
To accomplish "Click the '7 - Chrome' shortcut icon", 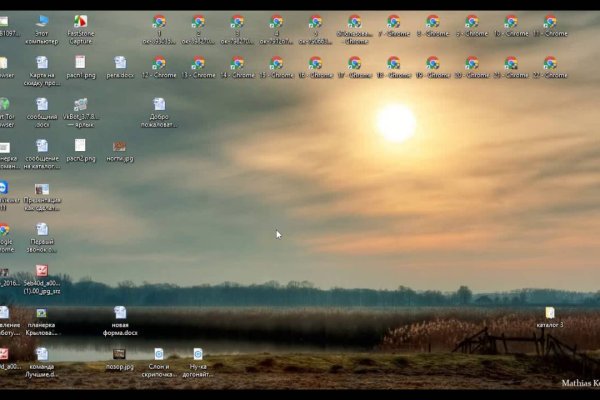I will [x=393, y=21].
